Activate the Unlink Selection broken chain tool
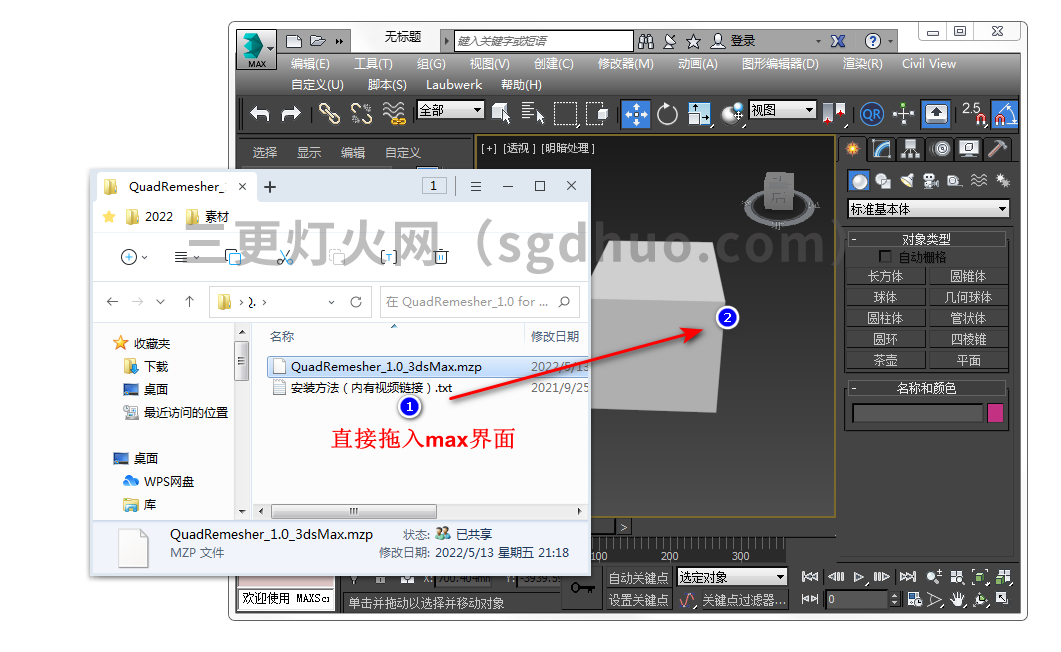This screenshot has height=652, width=1061. pyautogui.click(x=361, y=114)
